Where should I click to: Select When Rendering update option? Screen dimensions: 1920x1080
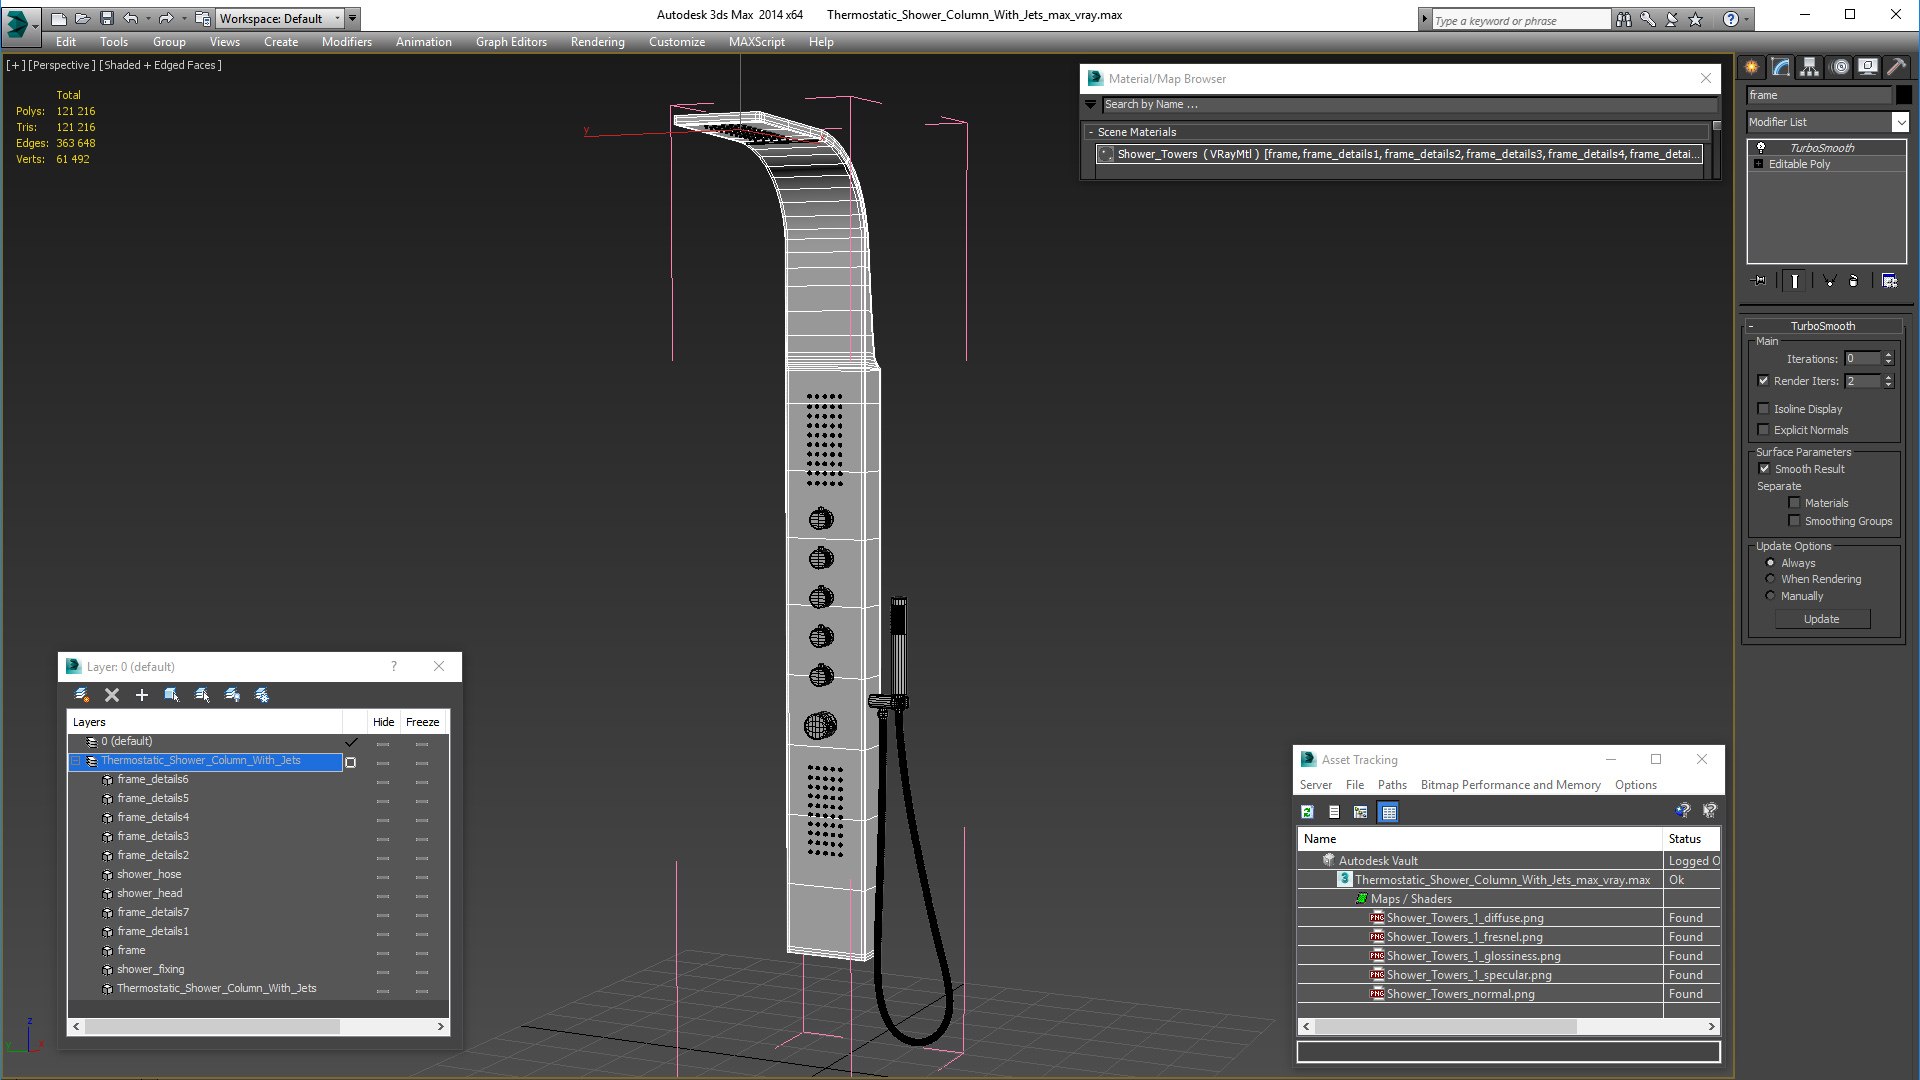1770,578
